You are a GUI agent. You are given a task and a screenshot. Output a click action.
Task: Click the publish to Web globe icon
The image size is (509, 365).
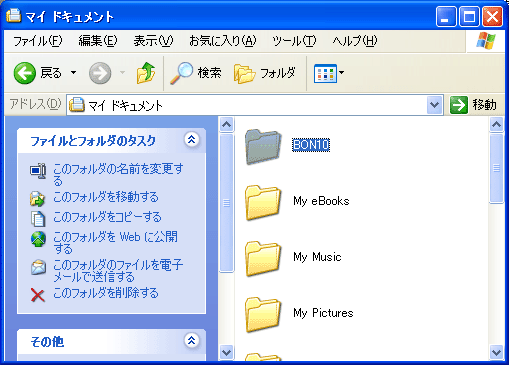click(x=38, y=239)
